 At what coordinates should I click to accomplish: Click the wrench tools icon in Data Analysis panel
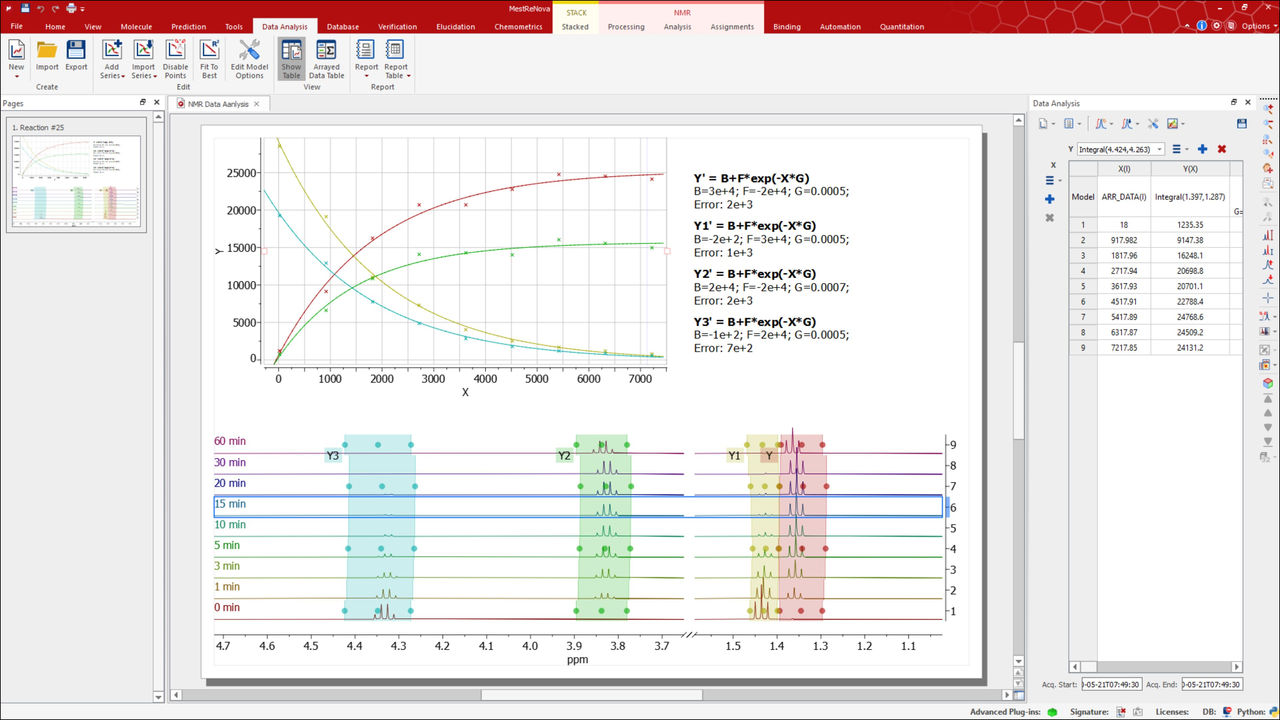point(1152,124)
